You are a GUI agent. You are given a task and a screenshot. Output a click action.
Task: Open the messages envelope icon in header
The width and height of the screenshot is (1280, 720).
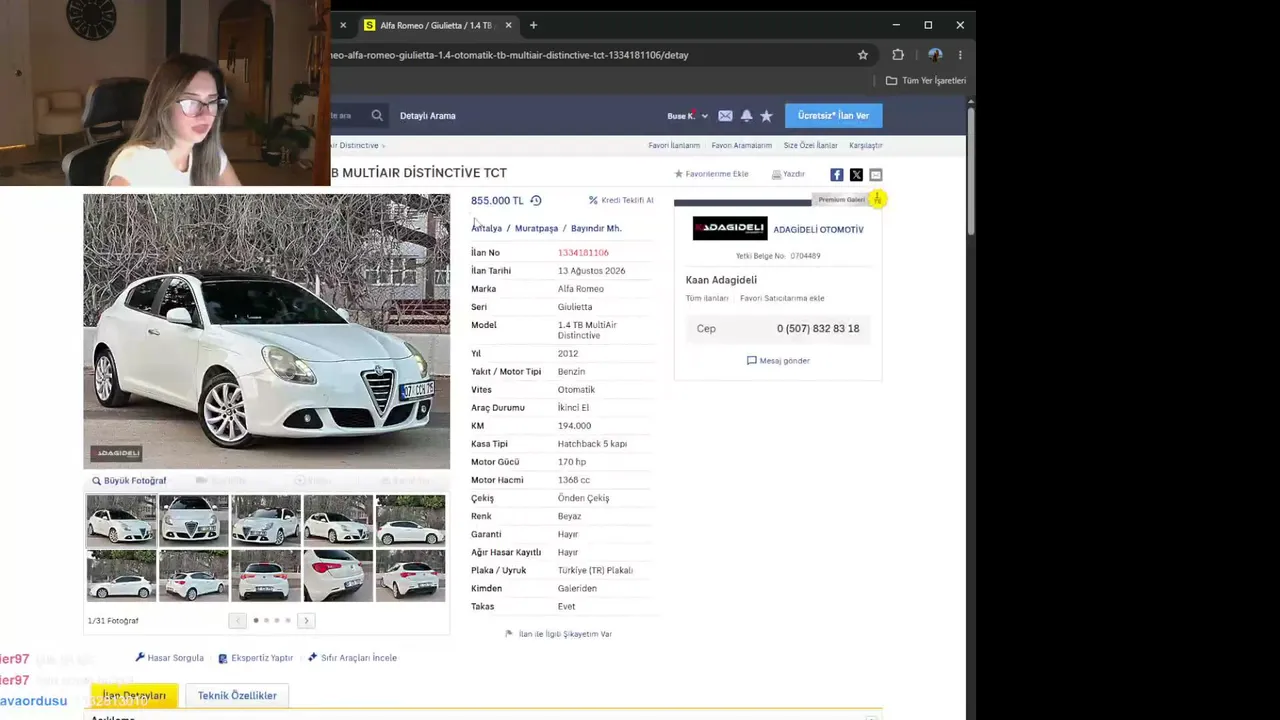(x=725, y=116)
